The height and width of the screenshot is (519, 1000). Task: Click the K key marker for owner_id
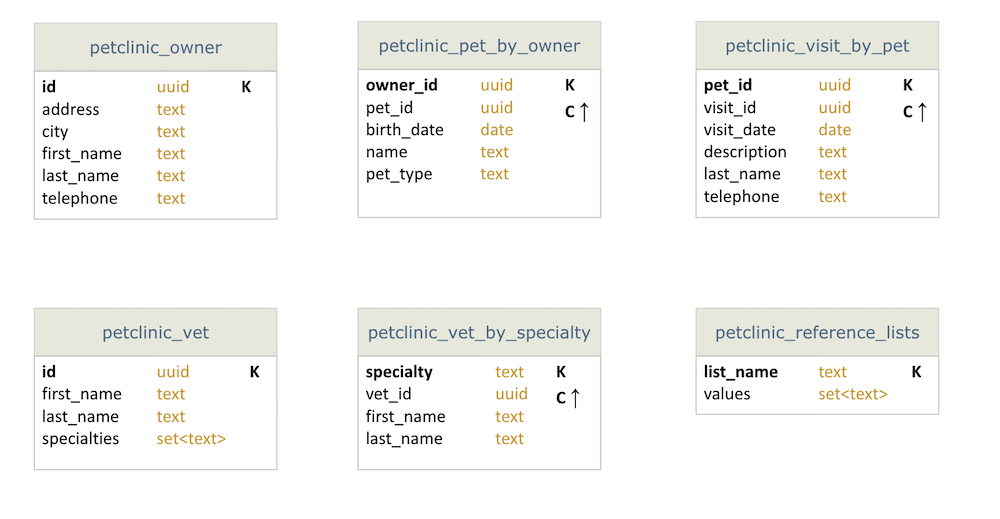570,86
